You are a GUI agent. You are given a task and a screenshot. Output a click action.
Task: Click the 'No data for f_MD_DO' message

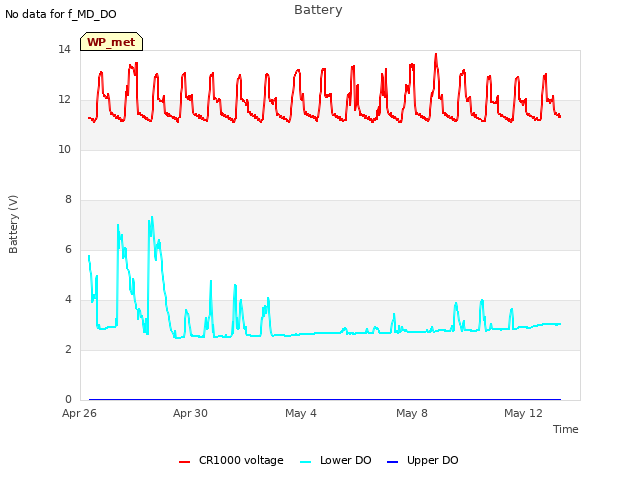[x=61, y=14]
